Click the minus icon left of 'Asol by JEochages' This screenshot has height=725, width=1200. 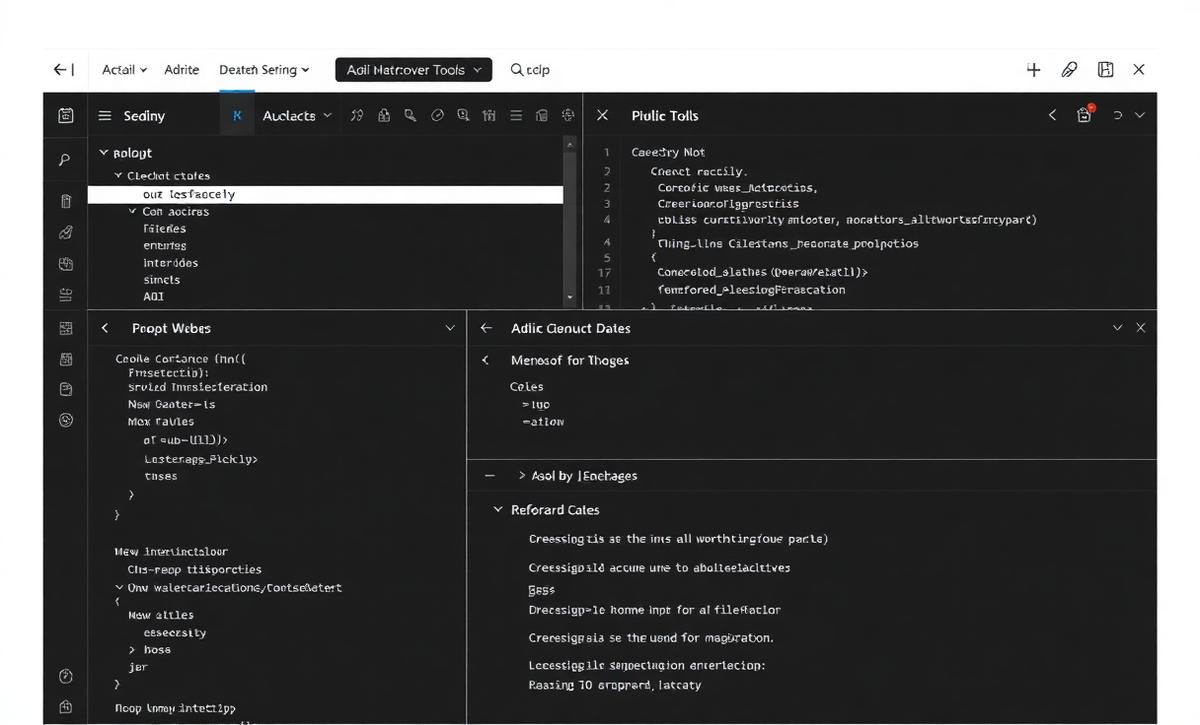[x=489, y=476]
